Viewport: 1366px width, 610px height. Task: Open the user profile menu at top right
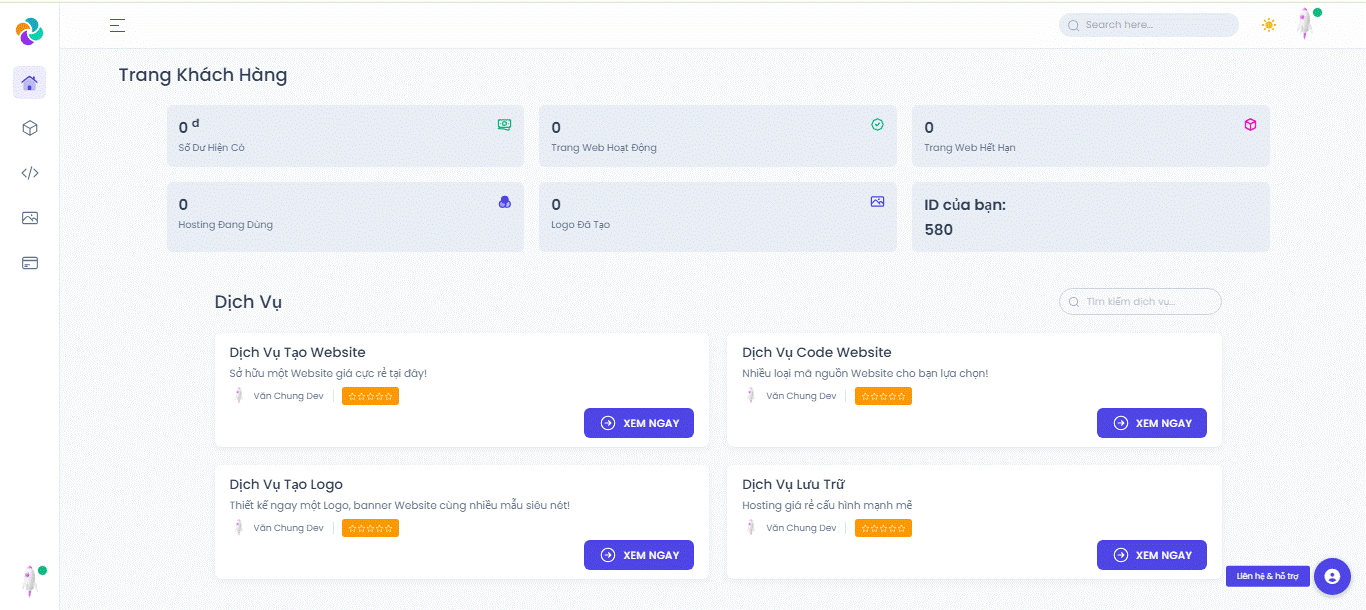[1305, 24]
